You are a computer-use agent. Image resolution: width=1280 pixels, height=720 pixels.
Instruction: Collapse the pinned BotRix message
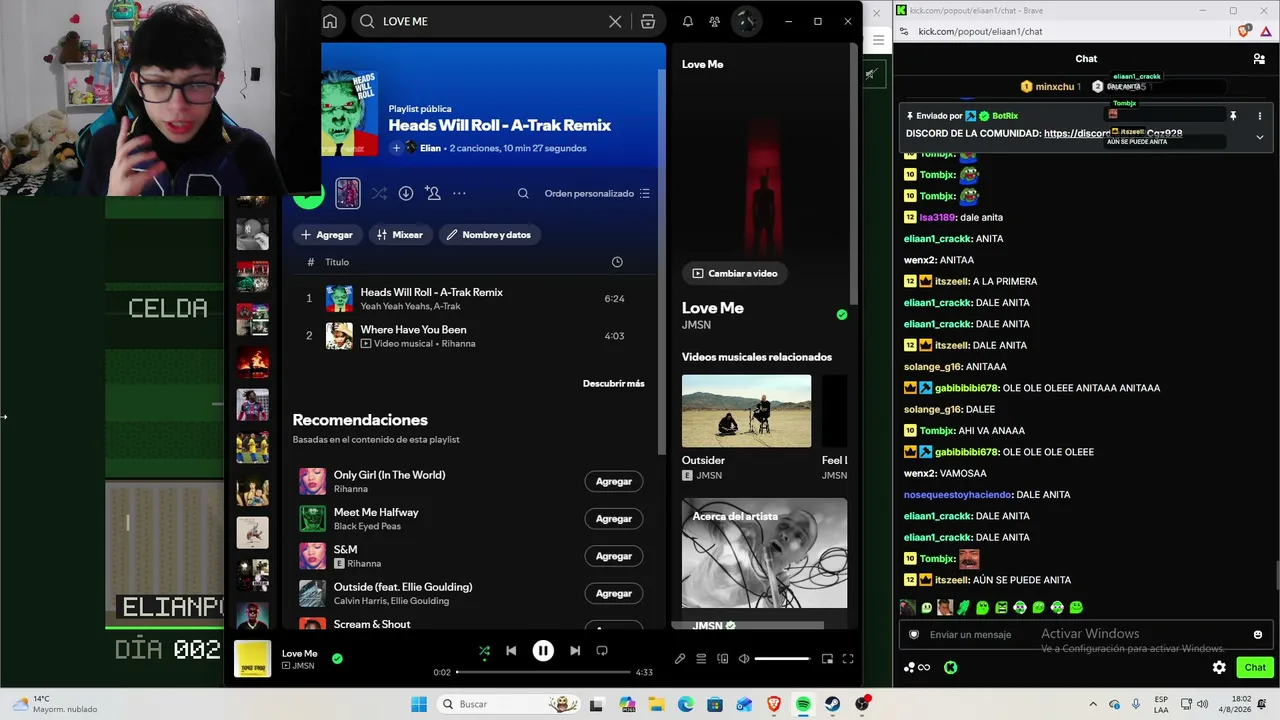click(x=1259, y=137)
